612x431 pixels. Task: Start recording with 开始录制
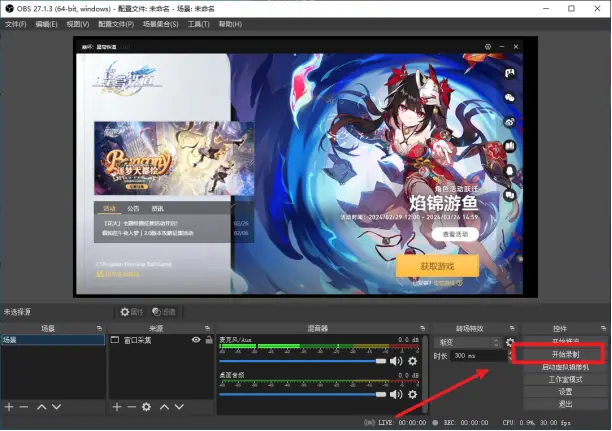(565, 354)
